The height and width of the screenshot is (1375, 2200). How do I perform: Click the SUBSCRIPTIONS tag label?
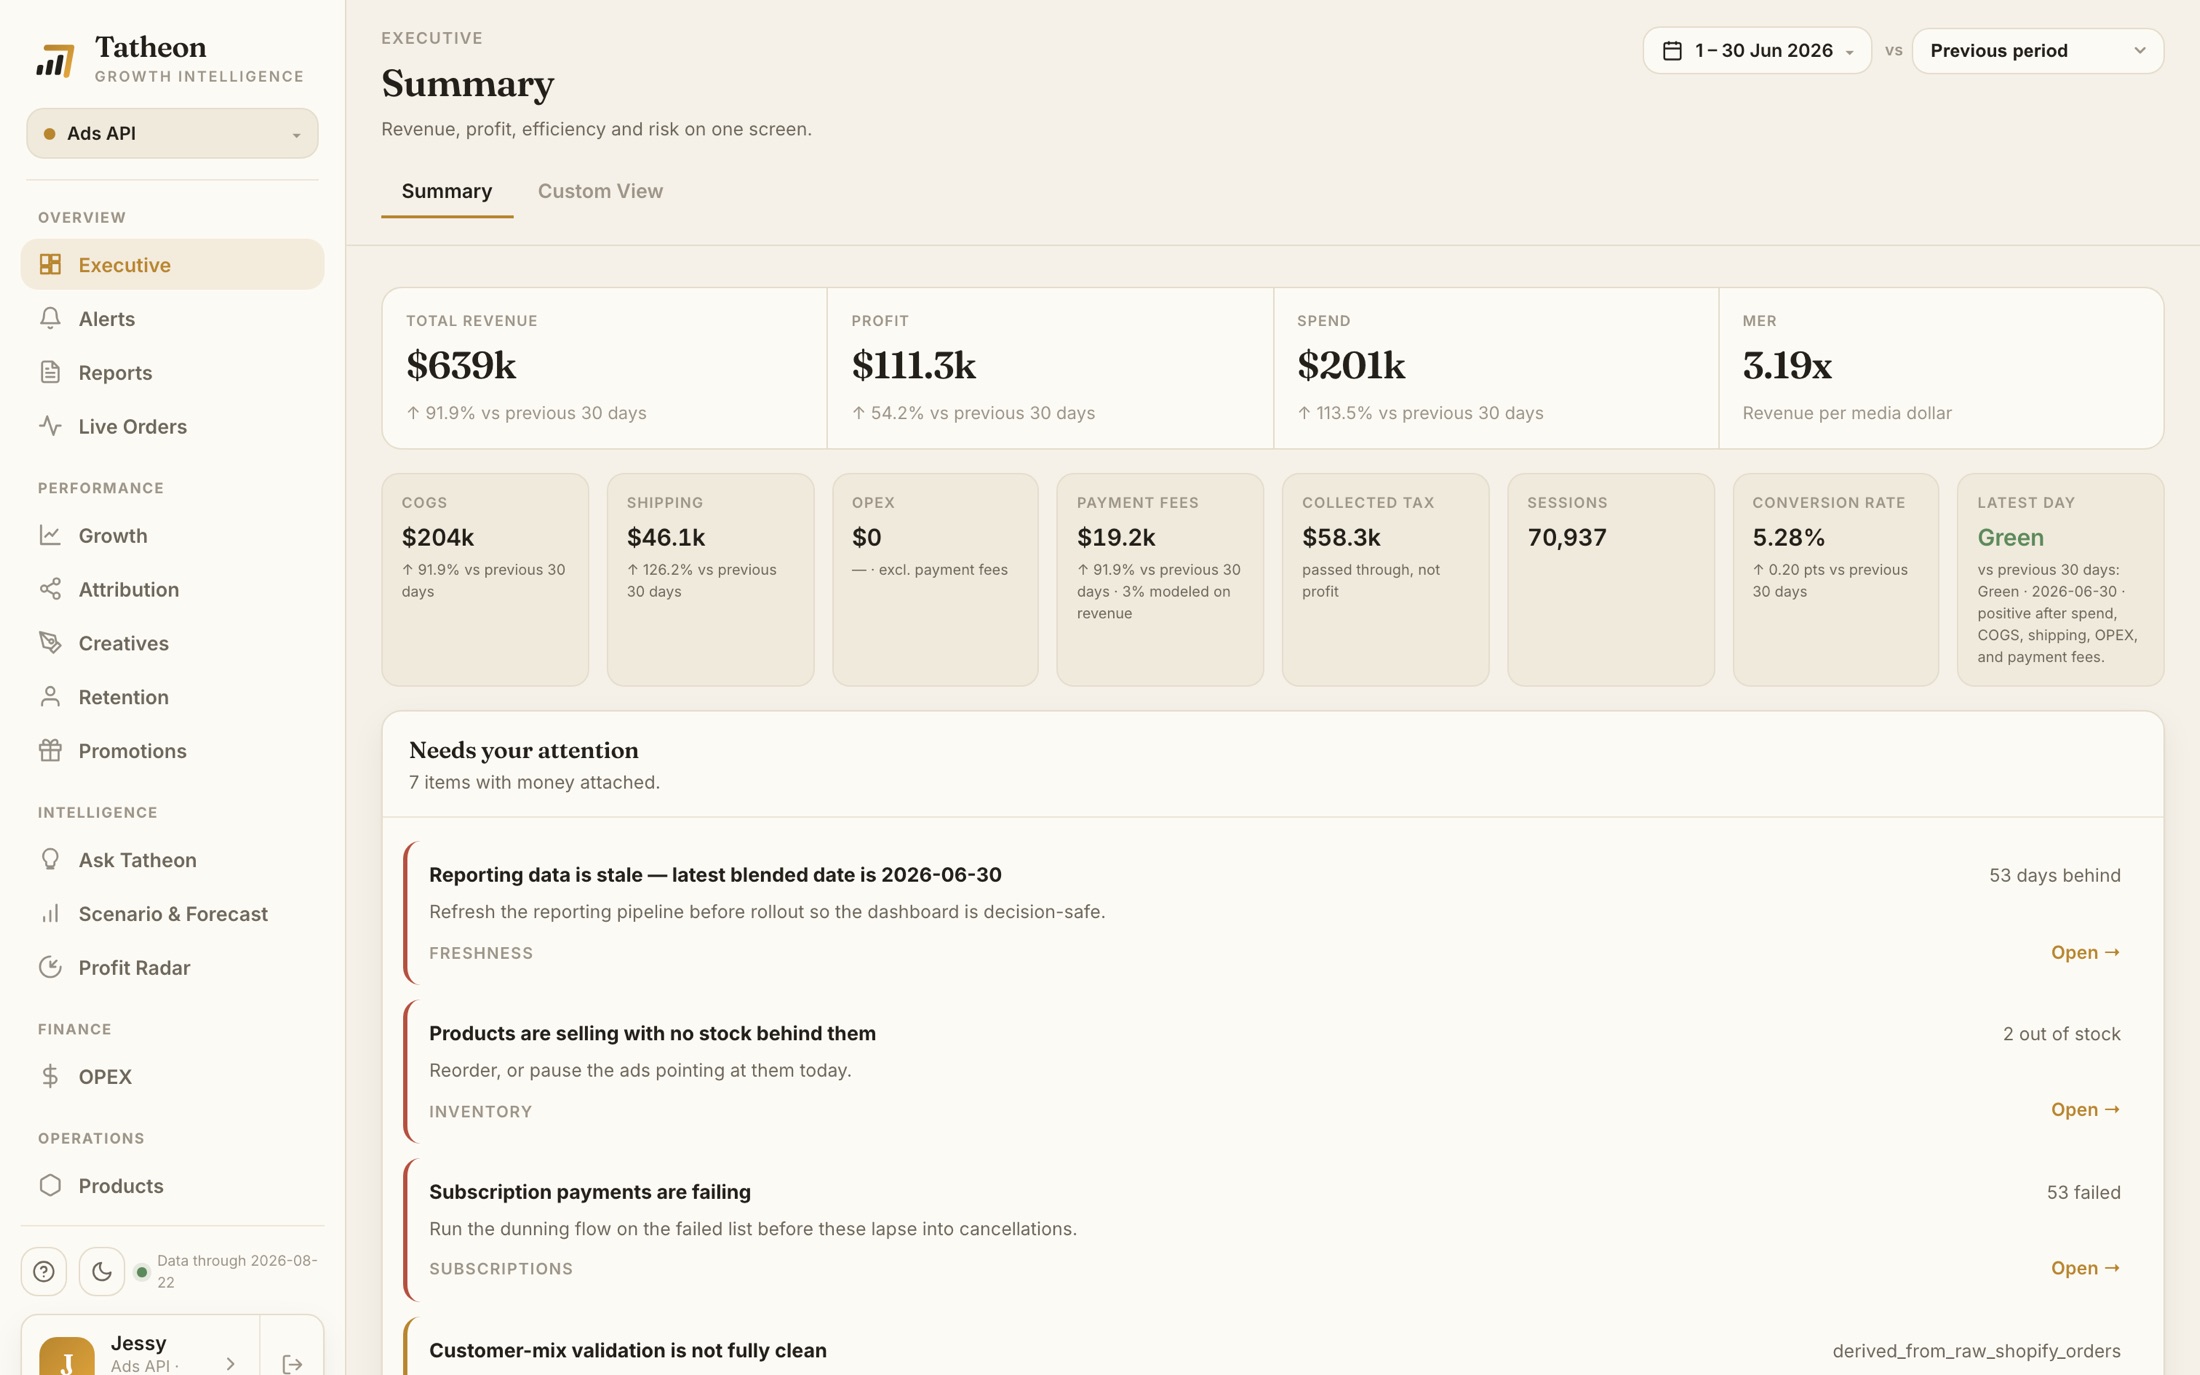click(501, 1268)
